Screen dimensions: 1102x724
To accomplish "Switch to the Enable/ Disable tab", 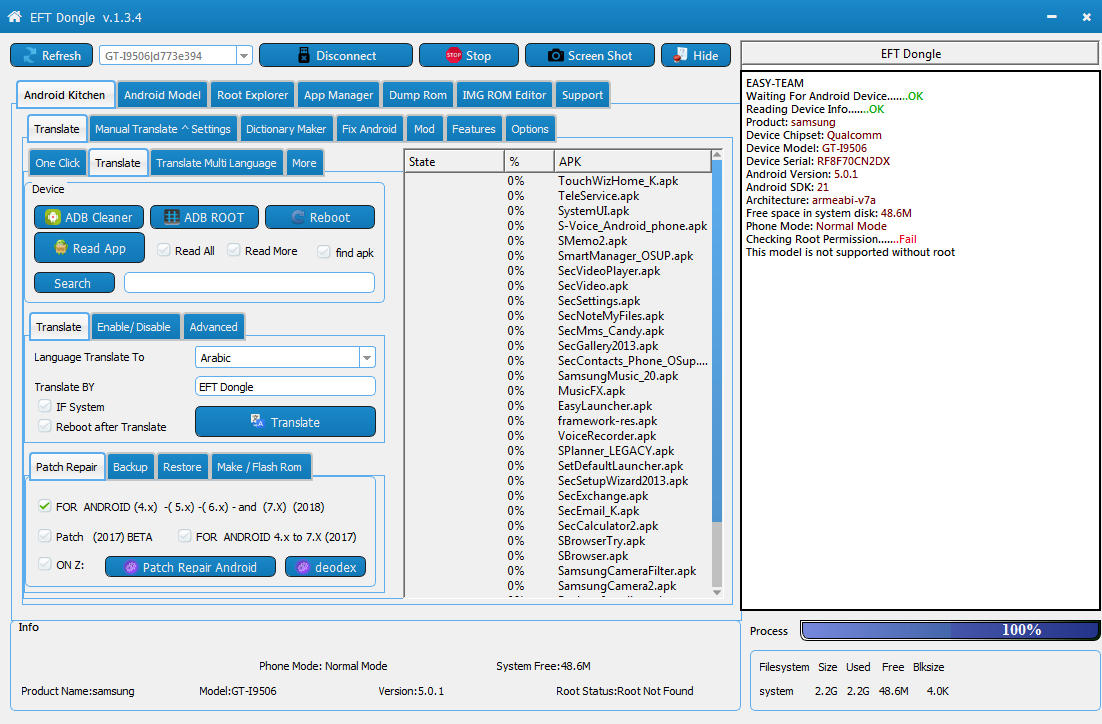I will [134, 327].
